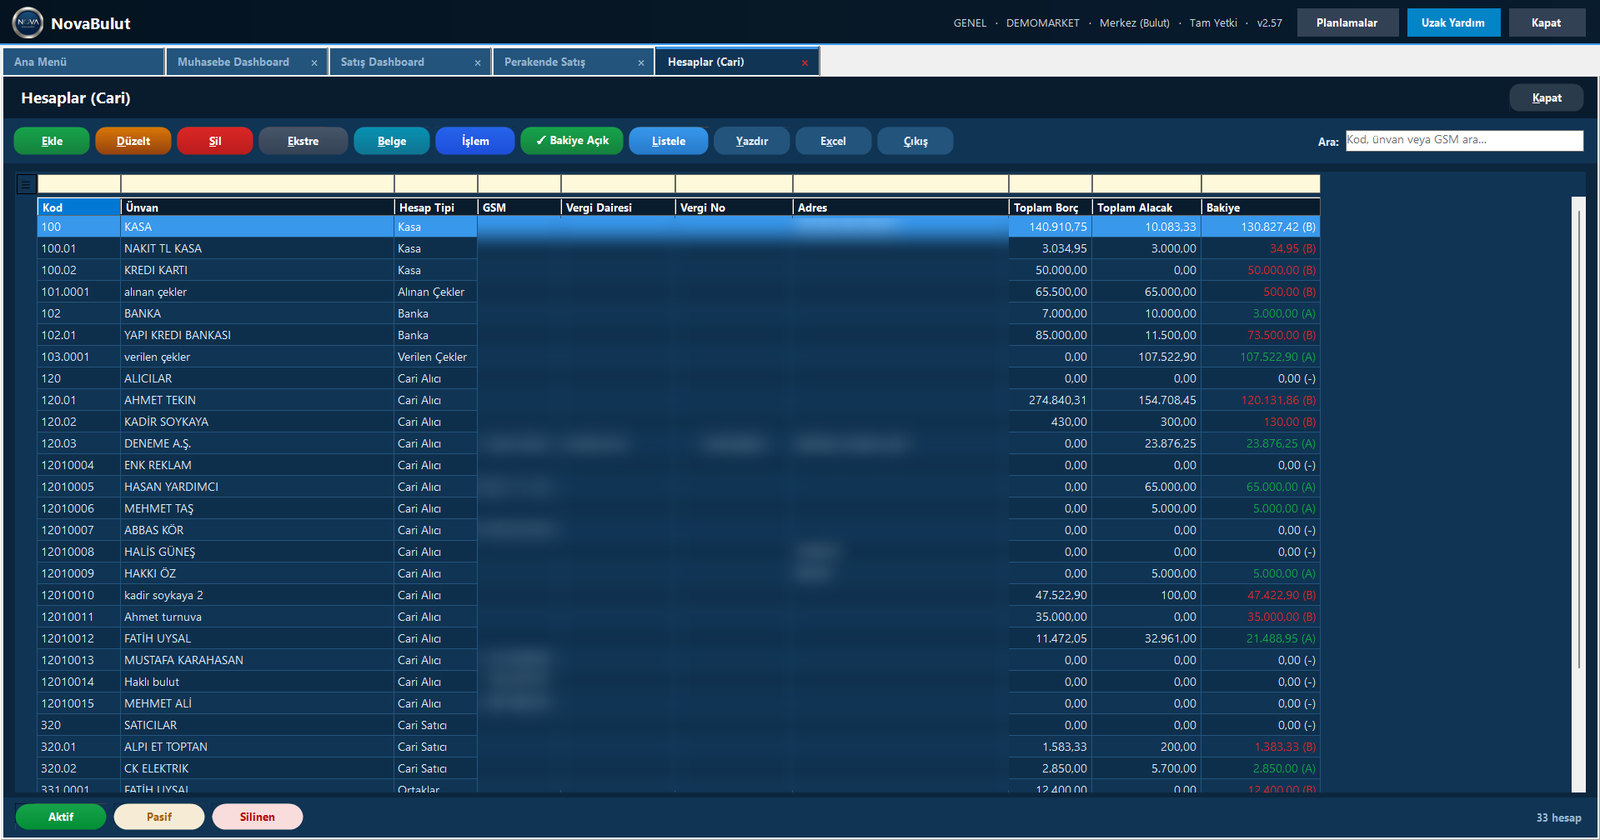
Task: Delete the account using Sil
Action: pyautogui.click(x=215, y=141)
